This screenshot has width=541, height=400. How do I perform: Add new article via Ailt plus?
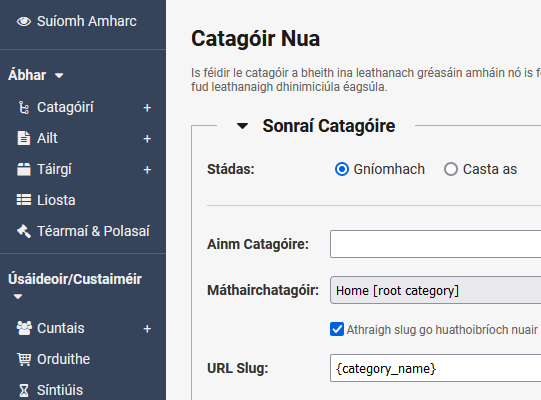(x=147, y=139)
